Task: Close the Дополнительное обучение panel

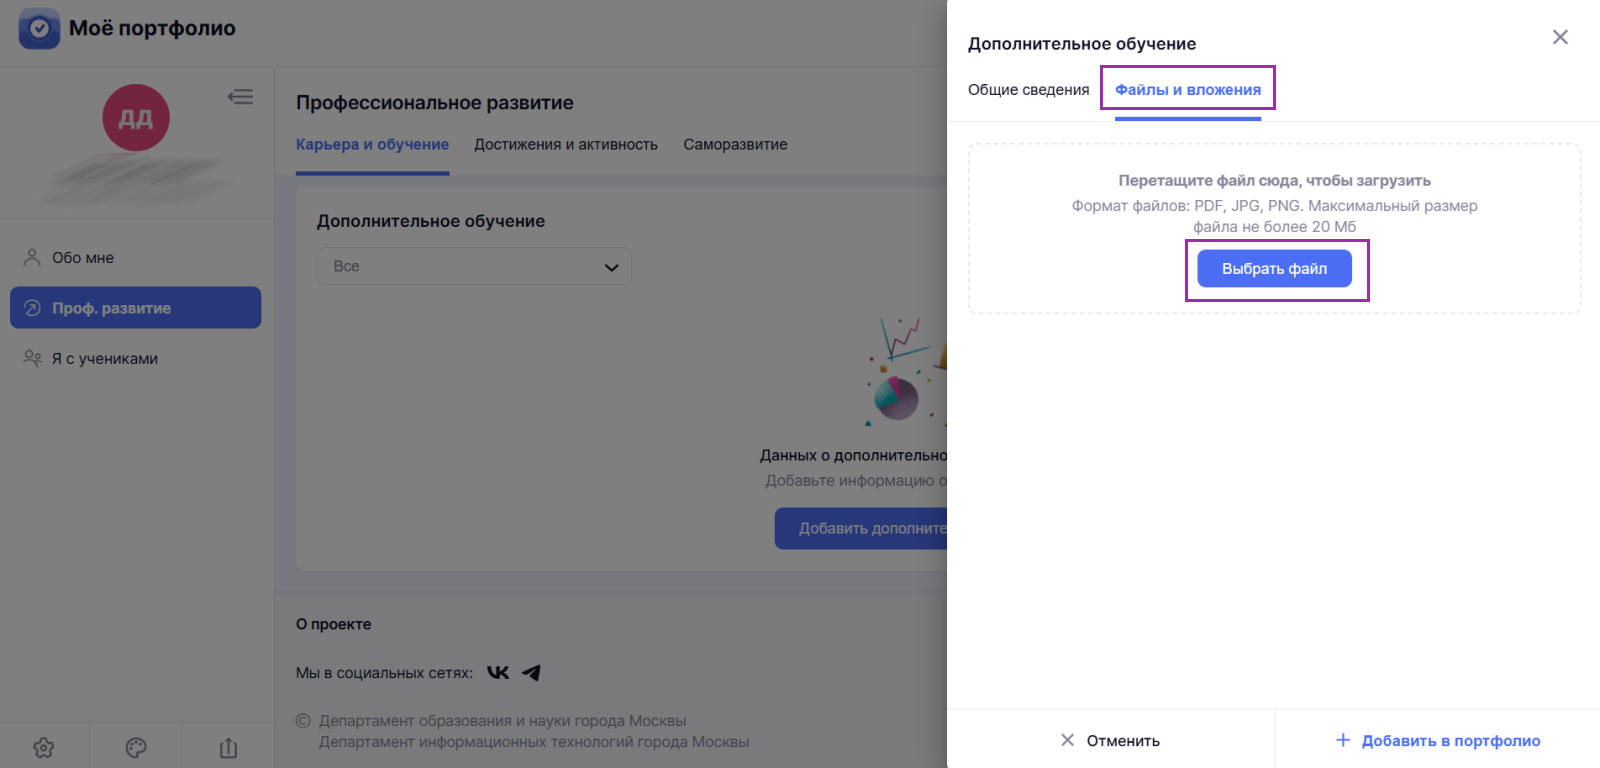Action: pos(1559,37)
